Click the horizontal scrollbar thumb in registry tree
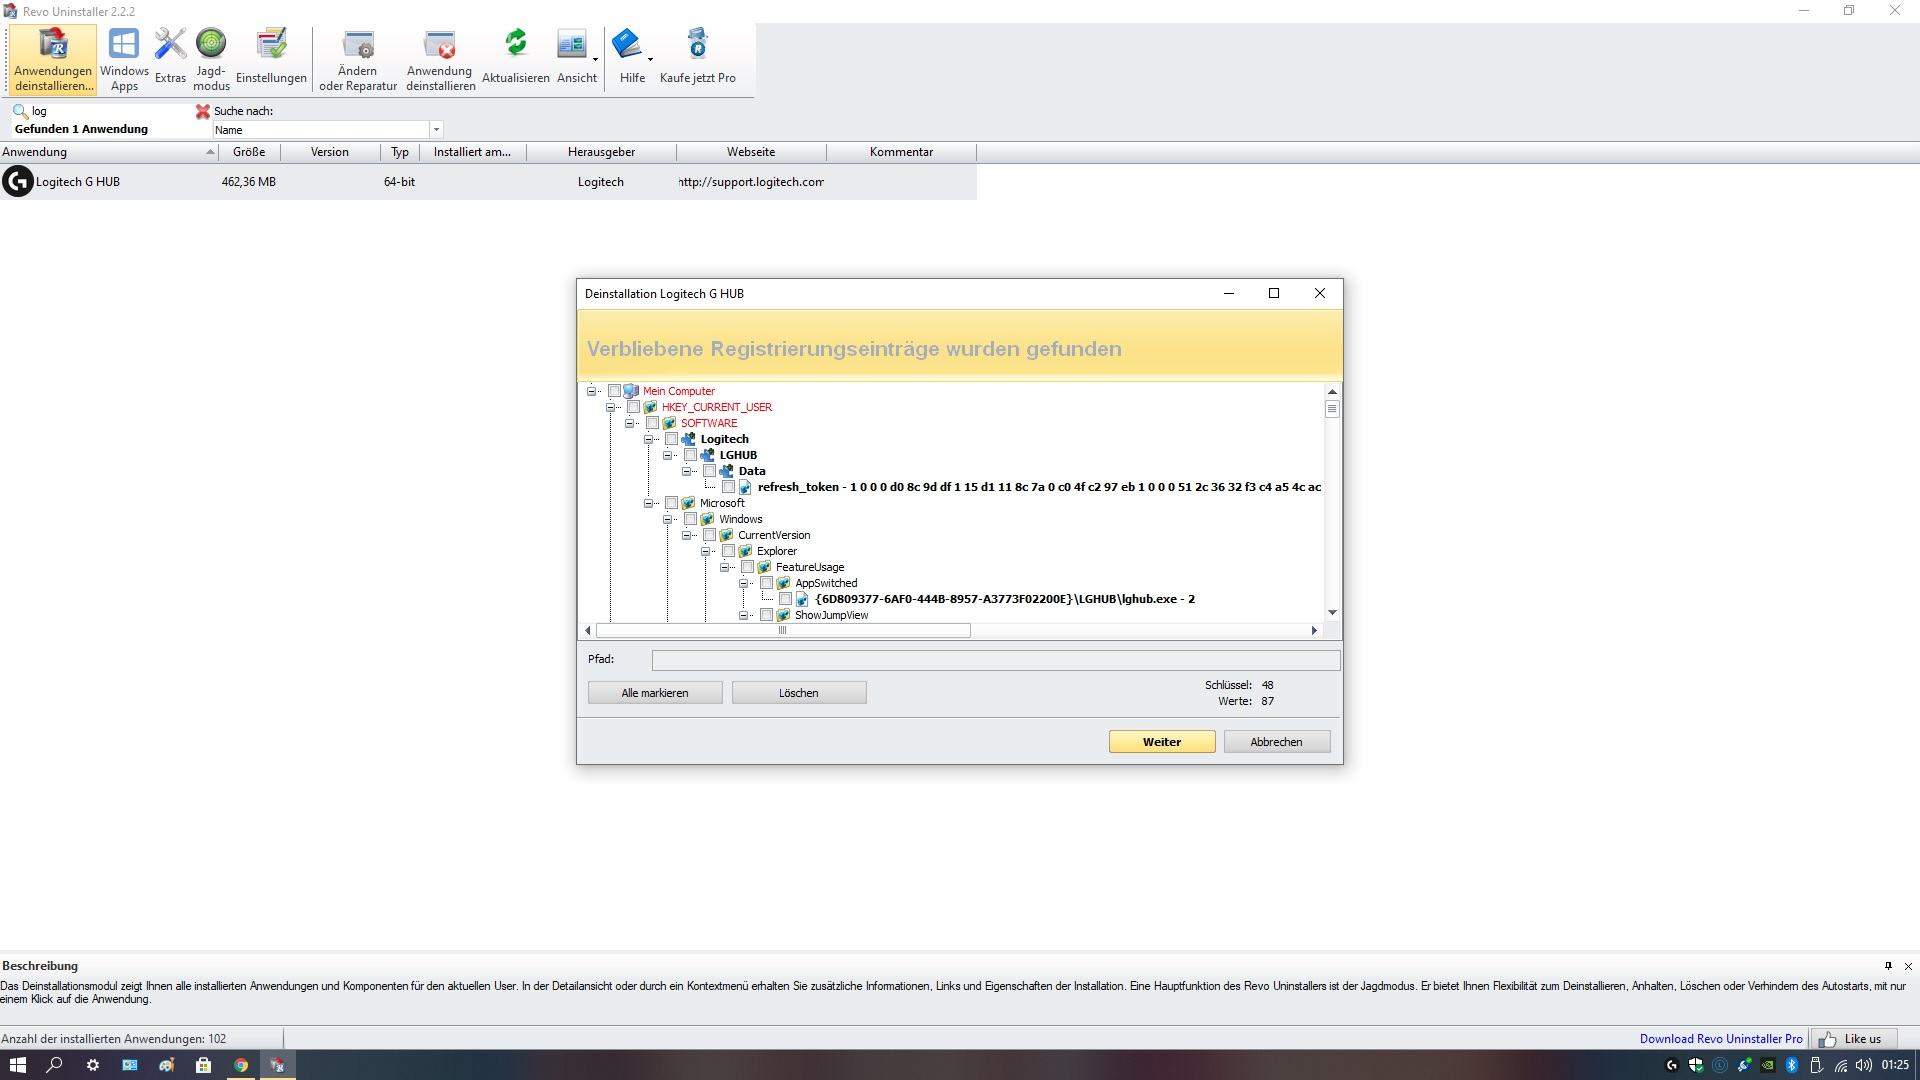 pos(783,630)
